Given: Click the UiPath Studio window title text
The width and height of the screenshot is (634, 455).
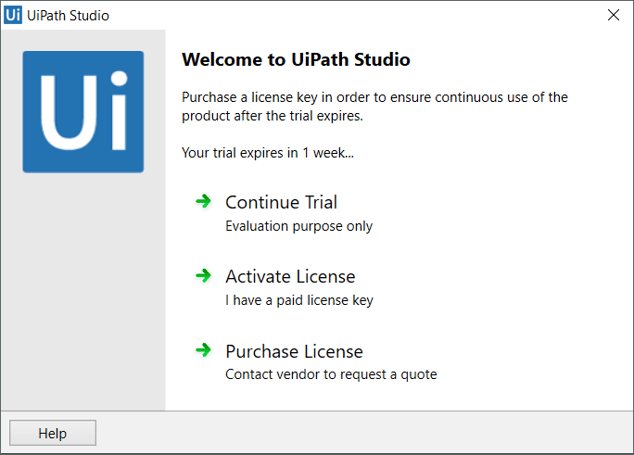Looking at the screenshot, I should pos(68,15).
